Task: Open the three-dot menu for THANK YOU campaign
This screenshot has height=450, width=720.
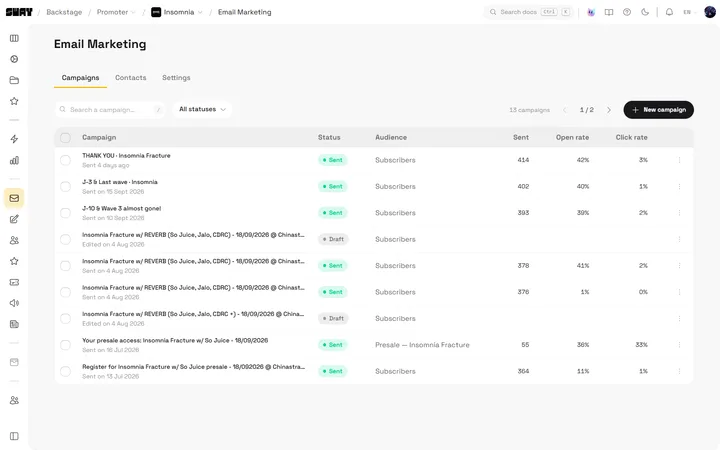Action: [679, 160]
